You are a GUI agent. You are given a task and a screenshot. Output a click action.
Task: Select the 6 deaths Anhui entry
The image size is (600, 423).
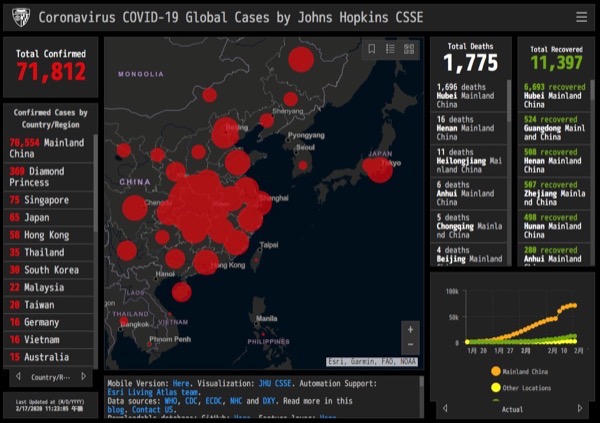pyautogui.click(x=469, y=193)
